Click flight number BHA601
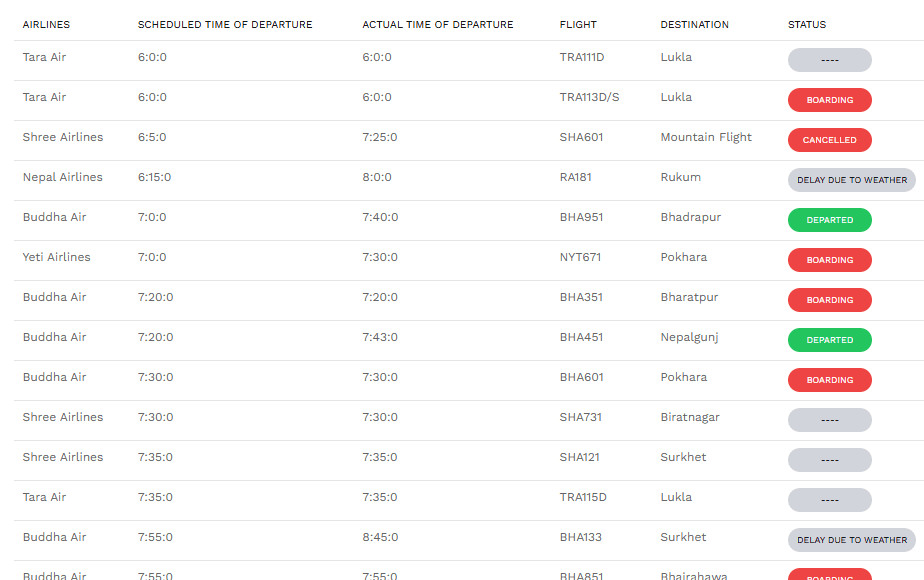The height and width of the screenshot is (580, 924). (x=581, y=377)
